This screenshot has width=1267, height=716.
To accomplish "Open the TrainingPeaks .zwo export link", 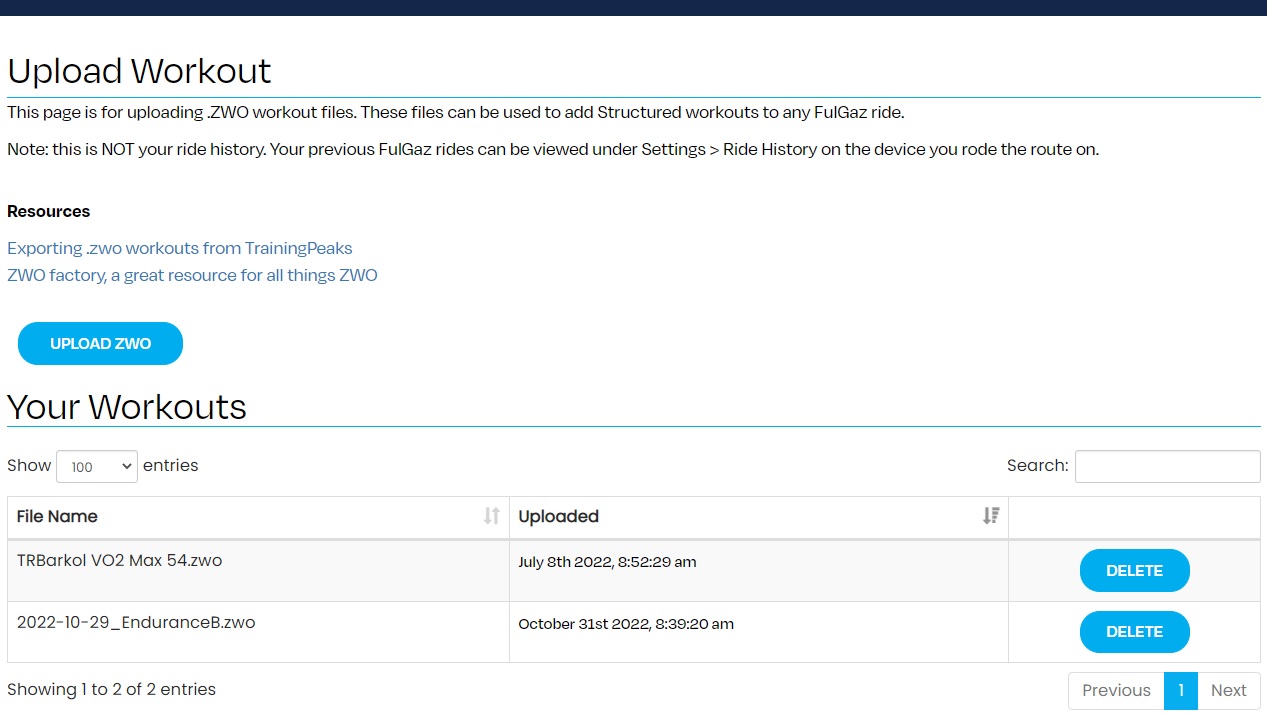I will (x=180, y=248).
